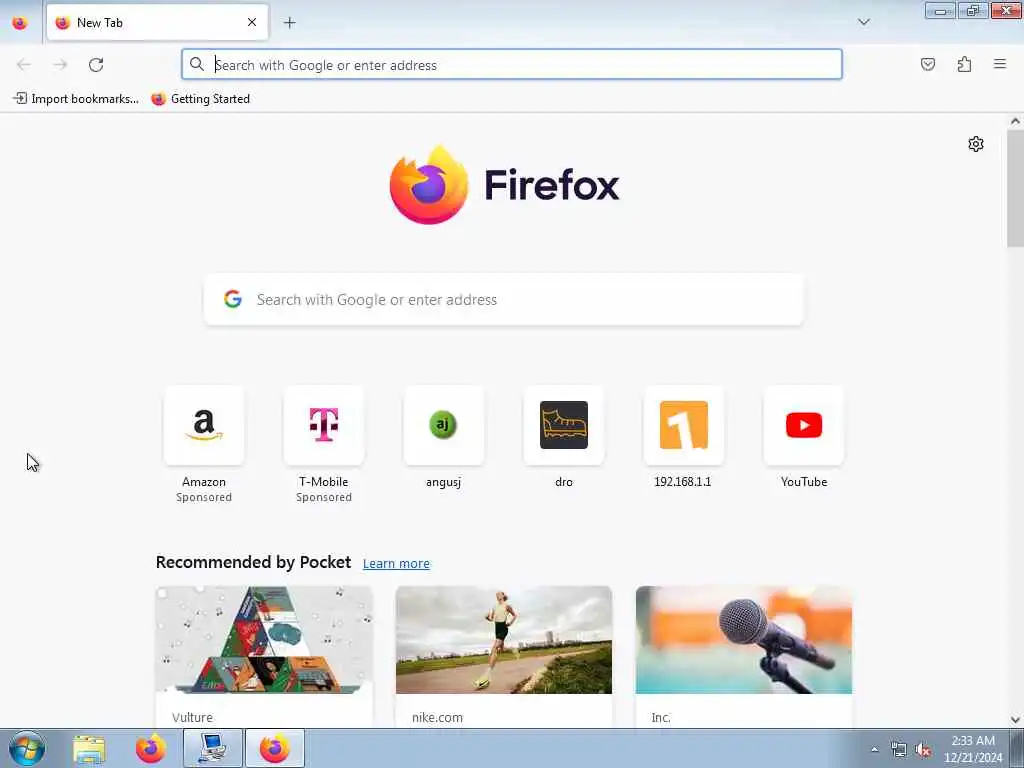Screen dimensions: 1024x768
Task: Reload the current page
Action: [x=96, y=65]
